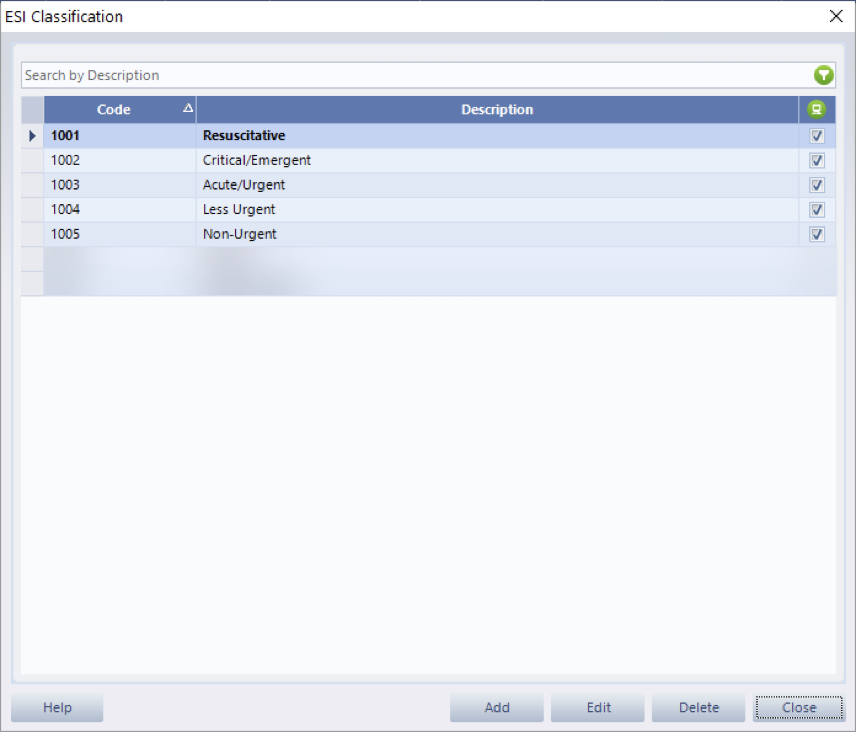Click the Edit button

click(x=599, y=707)
